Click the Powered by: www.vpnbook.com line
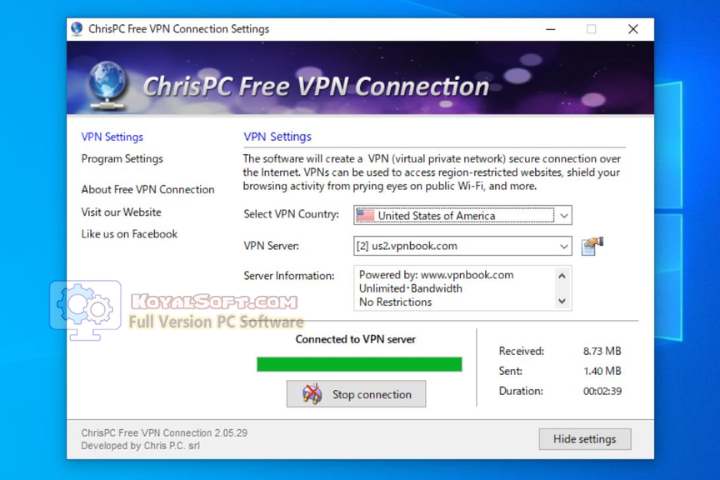The image size is (720, 480). point(436,275)
